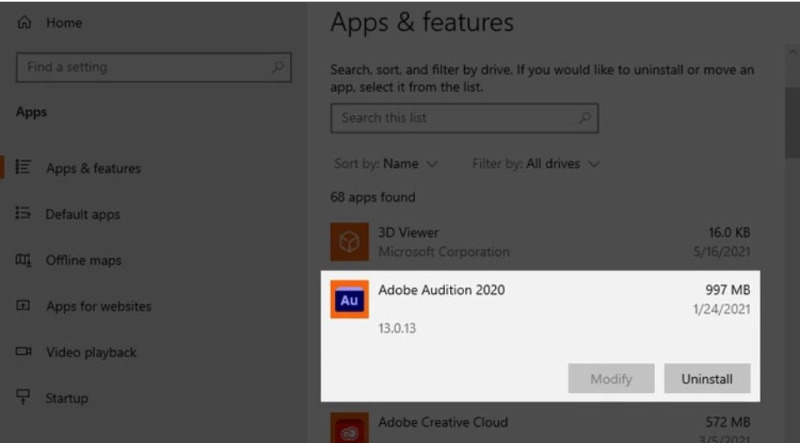
Task: Focus the Find a setting search field
Action: [x=140, y=68]
